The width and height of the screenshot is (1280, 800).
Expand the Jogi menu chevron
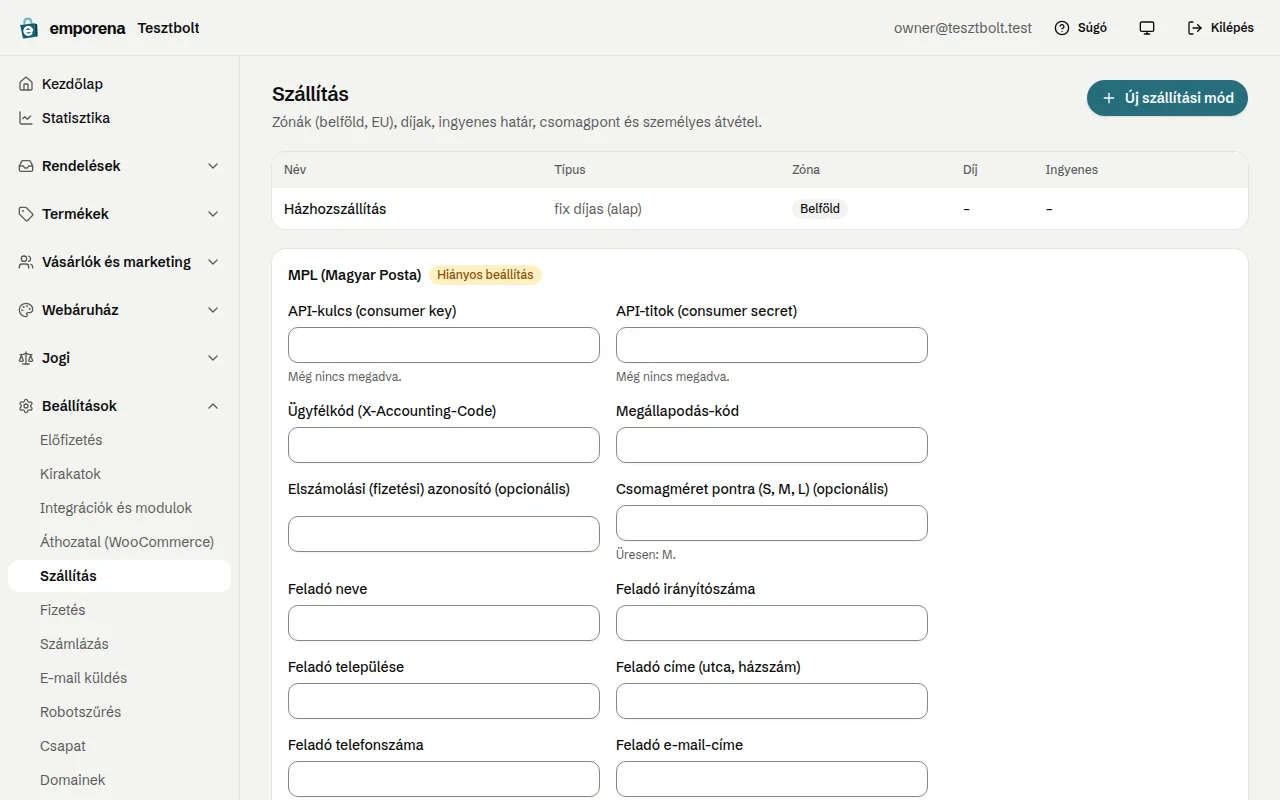213,358
